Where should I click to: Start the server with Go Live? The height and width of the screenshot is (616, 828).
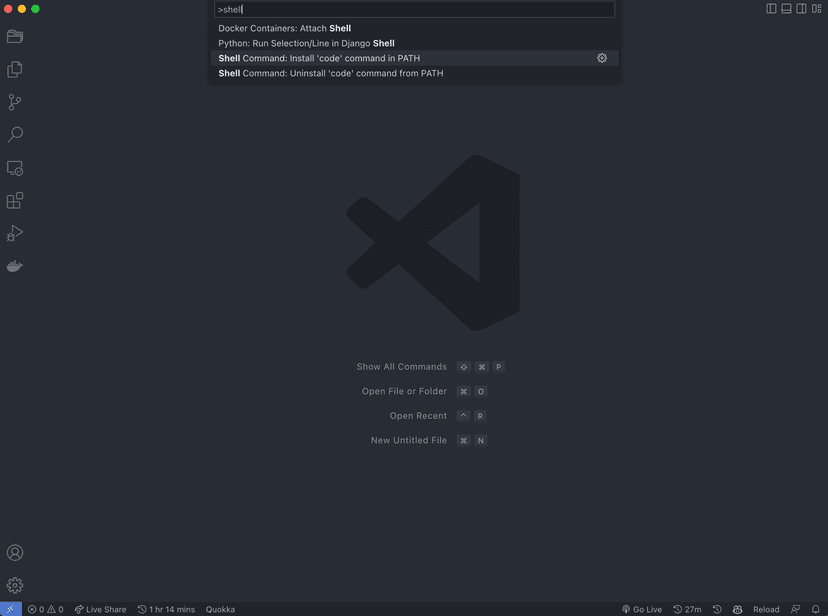pyautogui.click(x=643, y=608)
